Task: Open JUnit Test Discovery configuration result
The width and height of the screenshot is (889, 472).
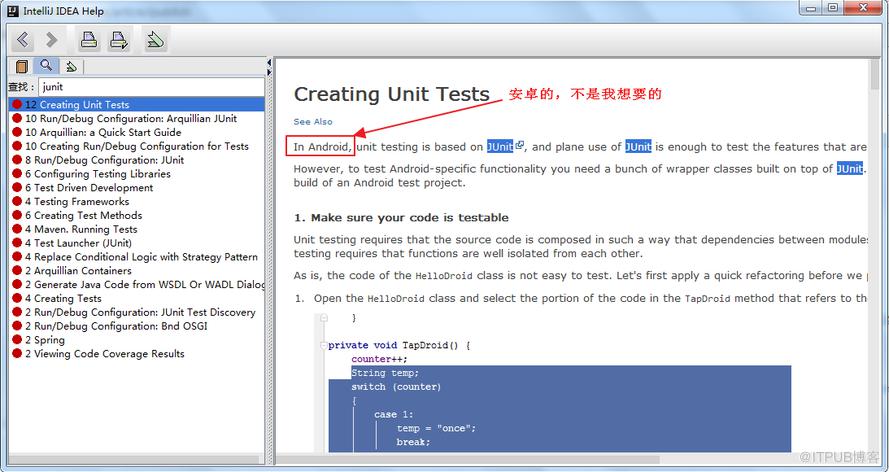Action: pyautogui.click(x=140, y=312)
